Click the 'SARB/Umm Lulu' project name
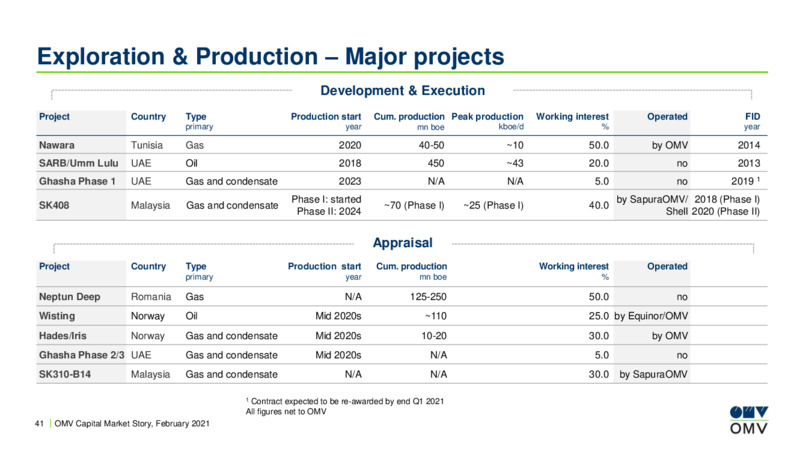The image size is (800, 451). click(x=79, y=163)
